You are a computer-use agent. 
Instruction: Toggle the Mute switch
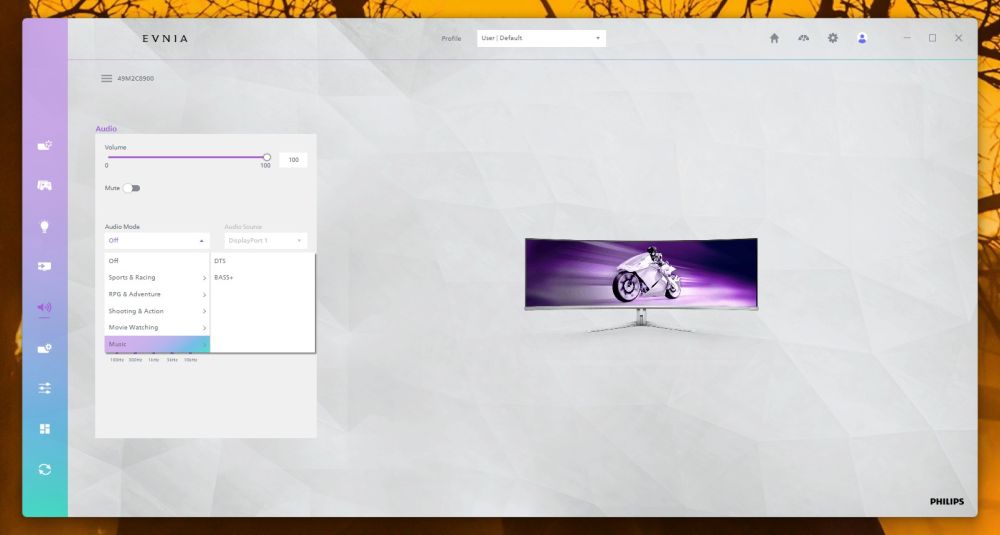131,188
